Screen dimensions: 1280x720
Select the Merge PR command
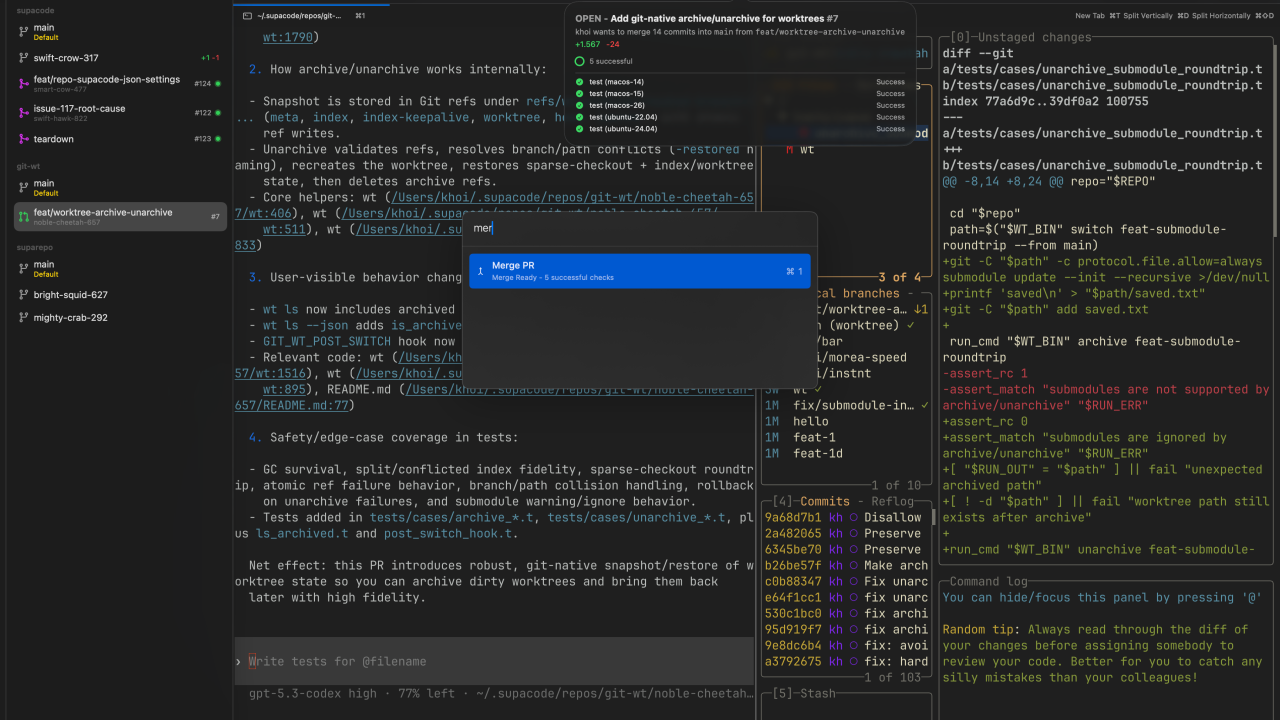[x=640, y=270]
